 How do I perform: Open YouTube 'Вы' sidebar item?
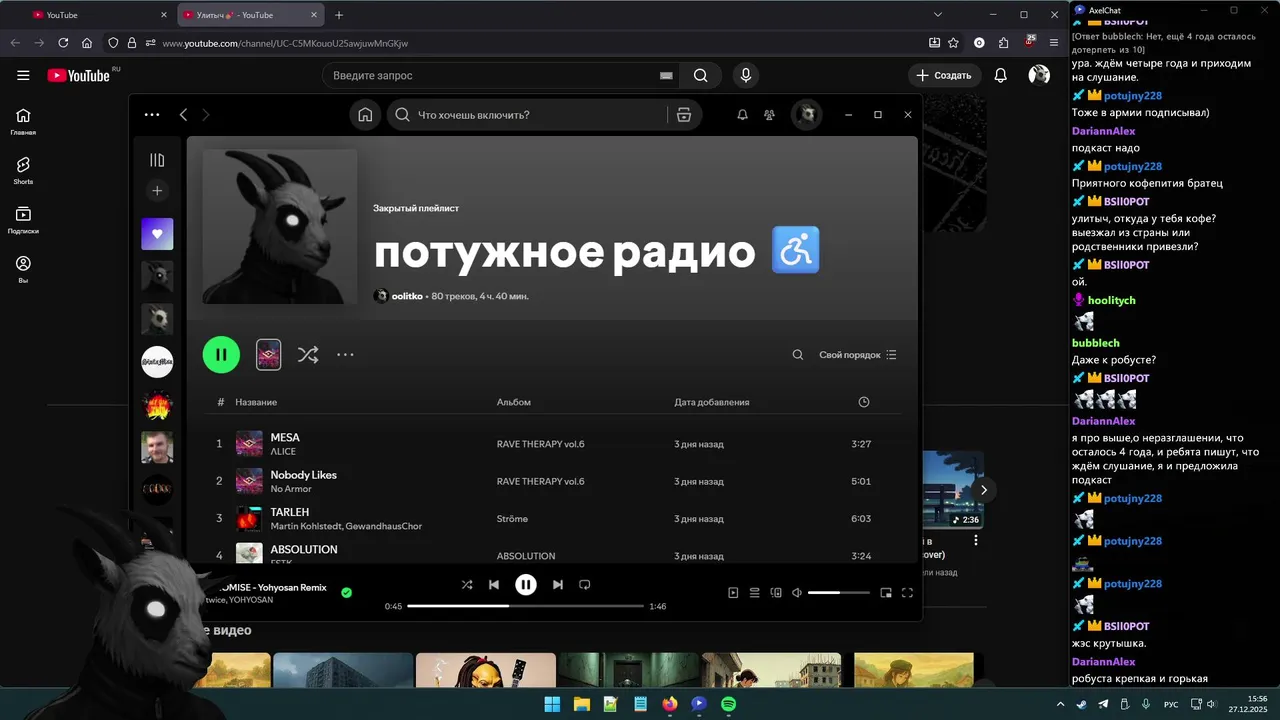click(23, 270)
